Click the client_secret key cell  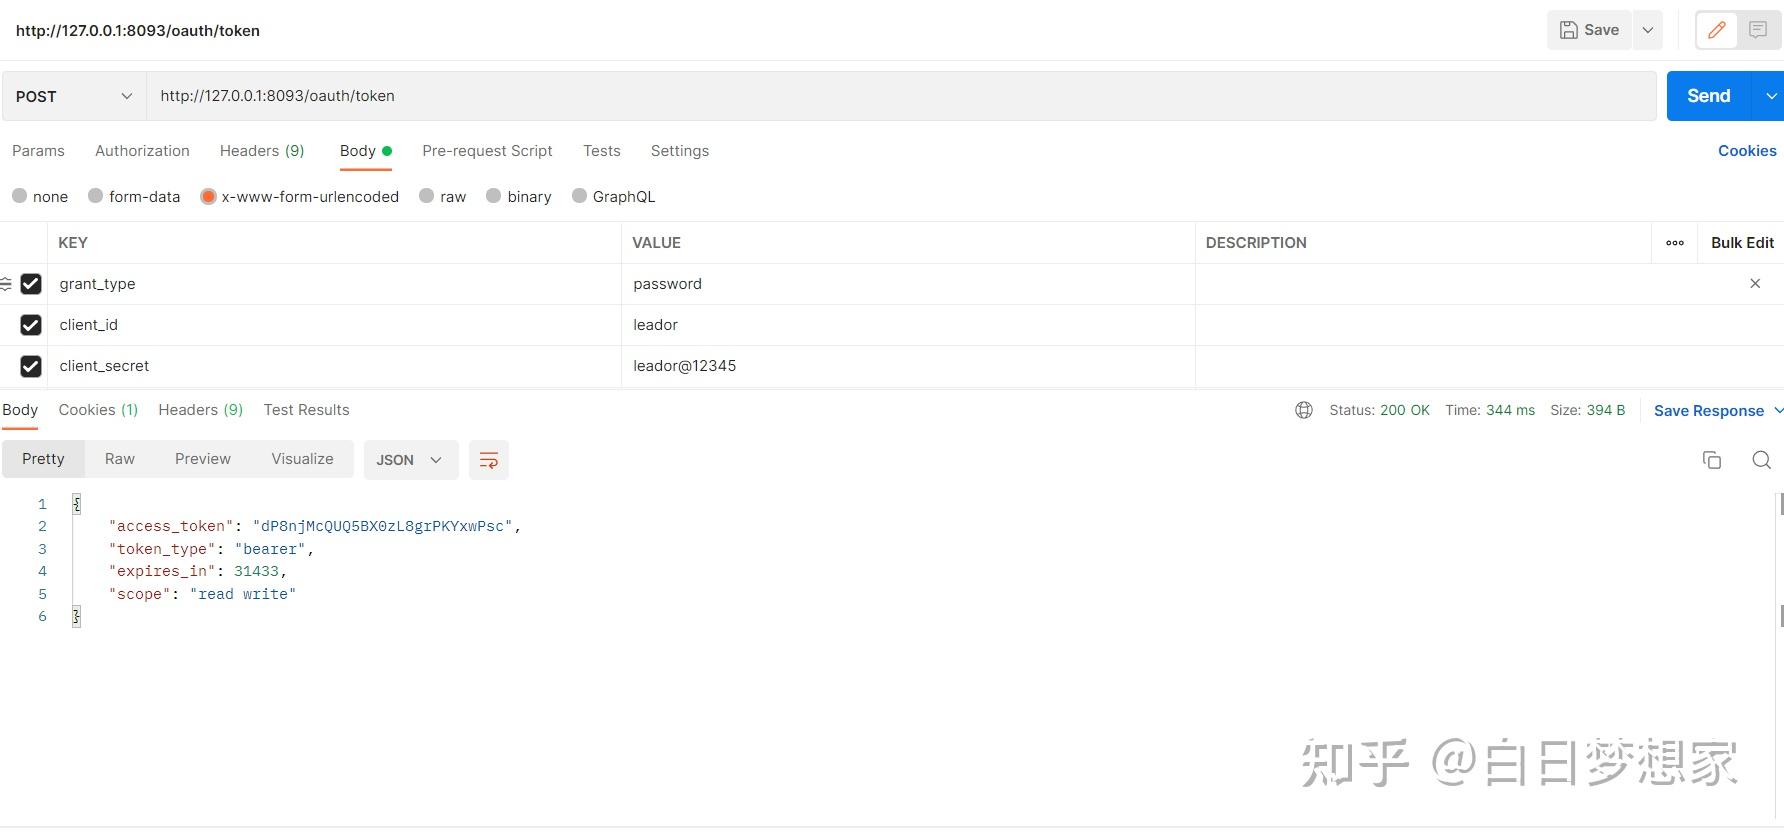pyautogui.click(x=334, y=366)
